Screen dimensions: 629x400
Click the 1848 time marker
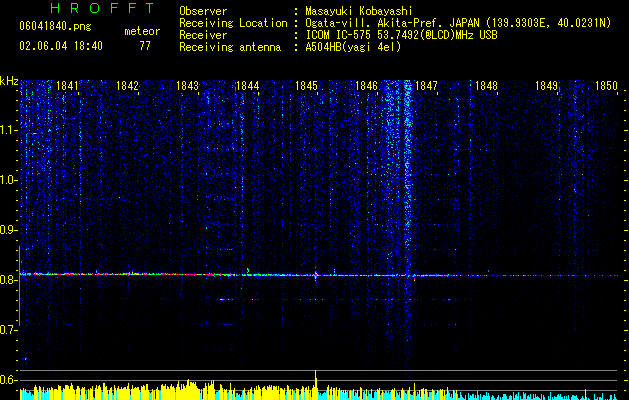[x=486, y=86]
